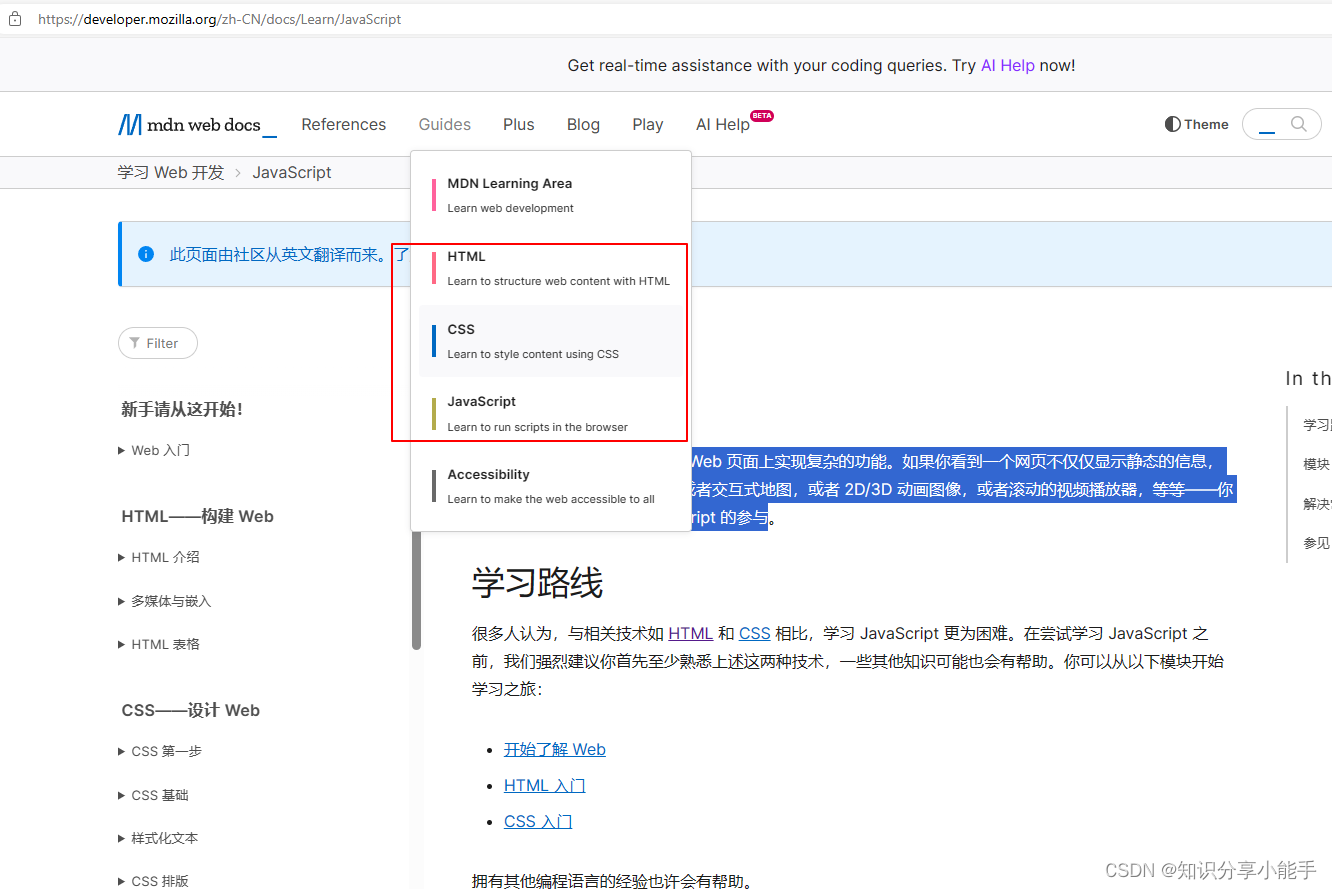Click the sidebar Filter field
The height and width of the screenshot is (889, 1332).
(x=158, y=343)
